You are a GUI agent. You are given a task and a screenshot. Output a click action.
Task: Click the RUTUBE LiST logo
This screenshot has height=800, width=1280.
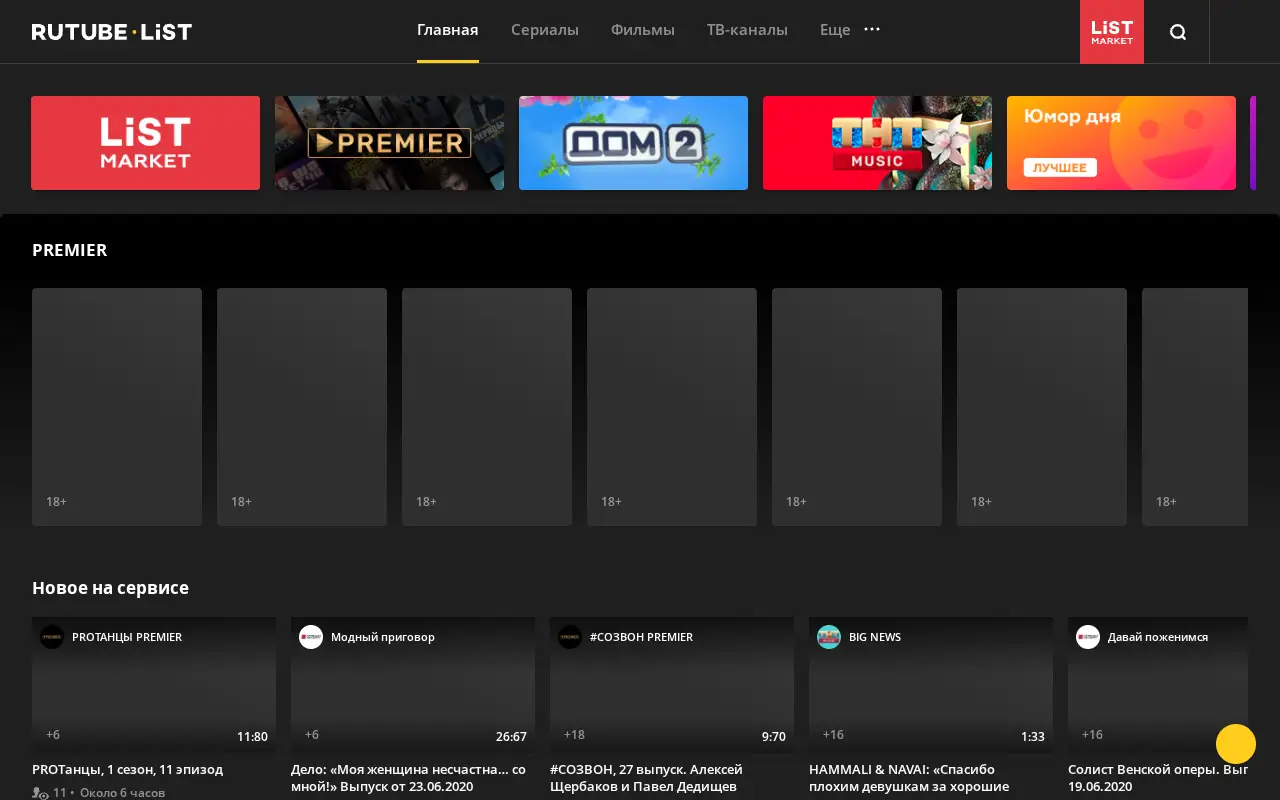112,32
